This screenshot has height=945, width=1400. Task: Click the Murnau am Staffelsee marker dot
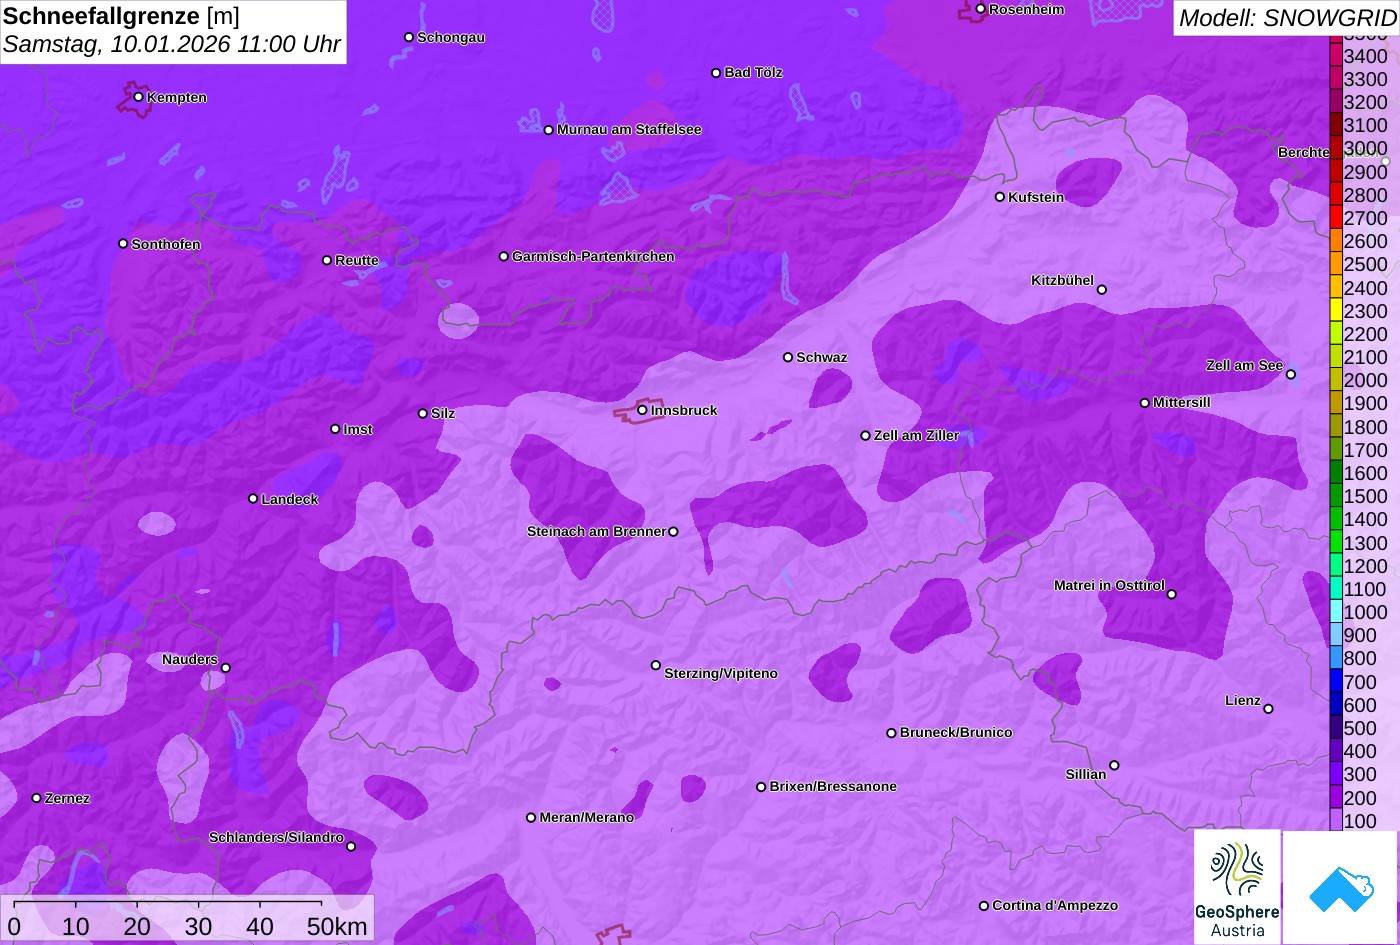click(x=548, y=130)
